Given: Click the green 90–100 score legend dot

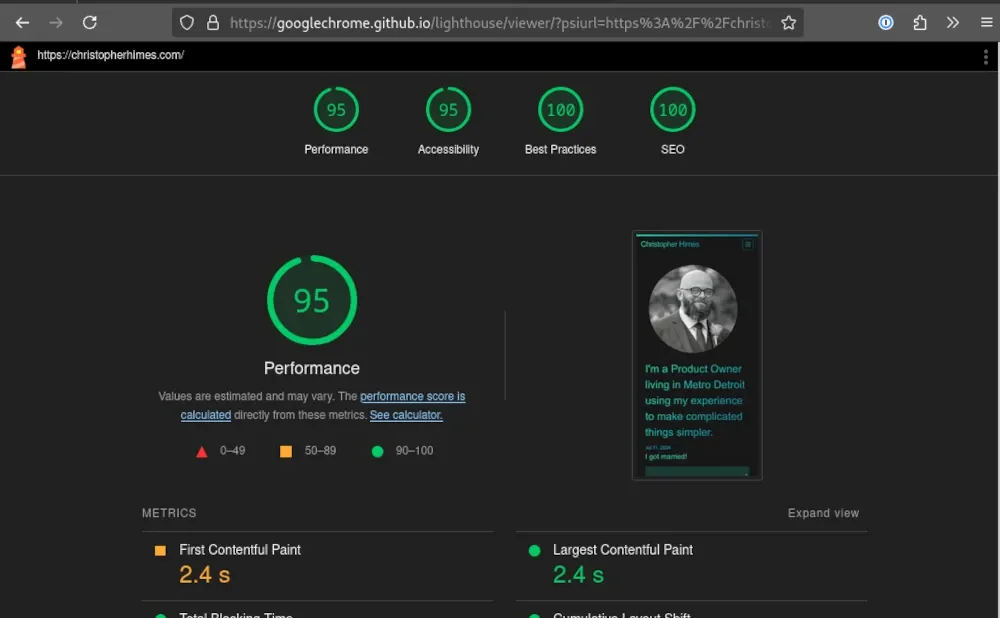Looking at the screenshot, I should coord(377,451).
